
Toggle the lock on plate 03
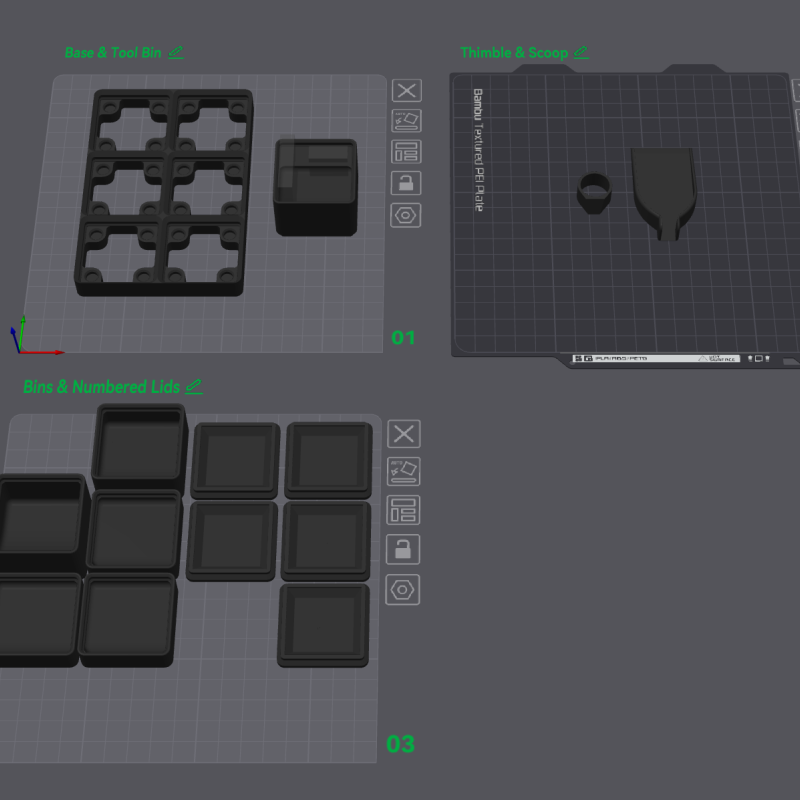(x=404, y=549)
